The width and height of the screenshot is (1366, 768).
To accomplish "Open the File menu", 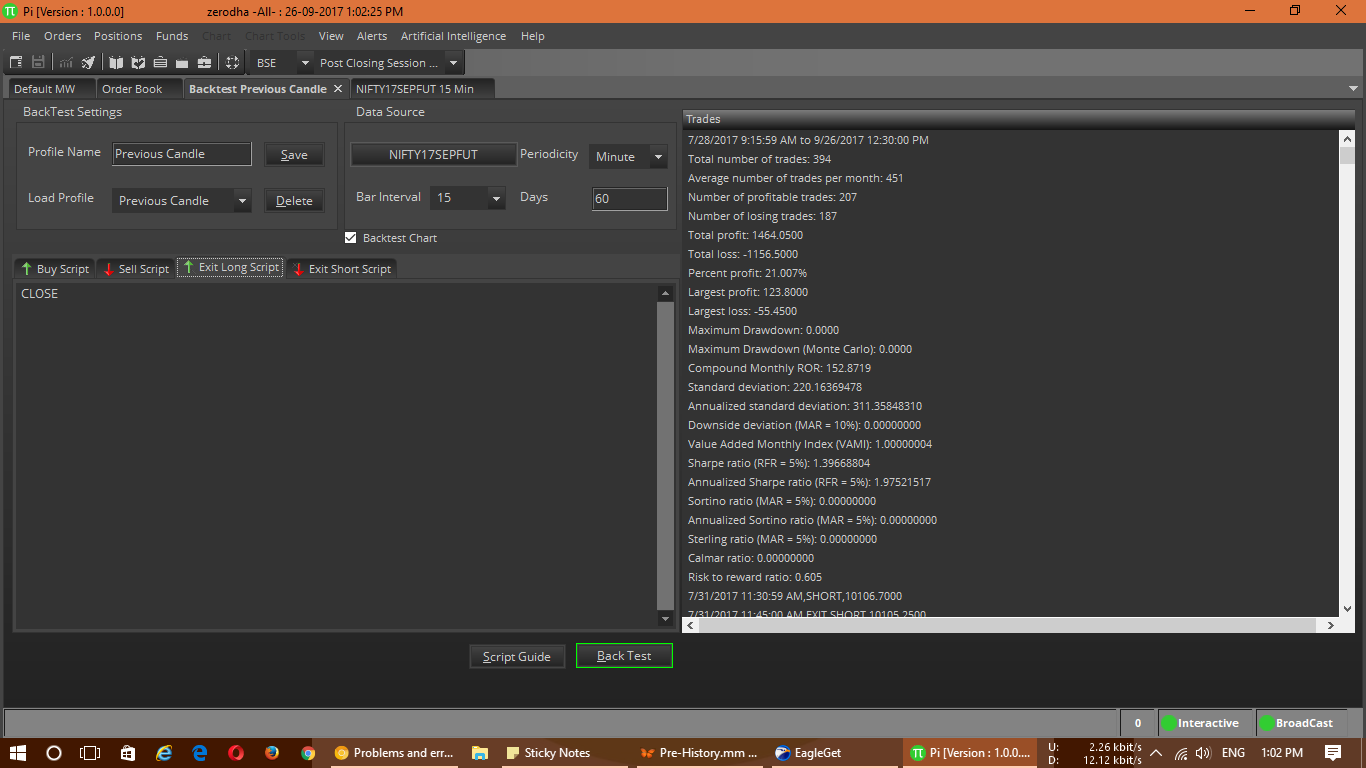I will [21, 36].
